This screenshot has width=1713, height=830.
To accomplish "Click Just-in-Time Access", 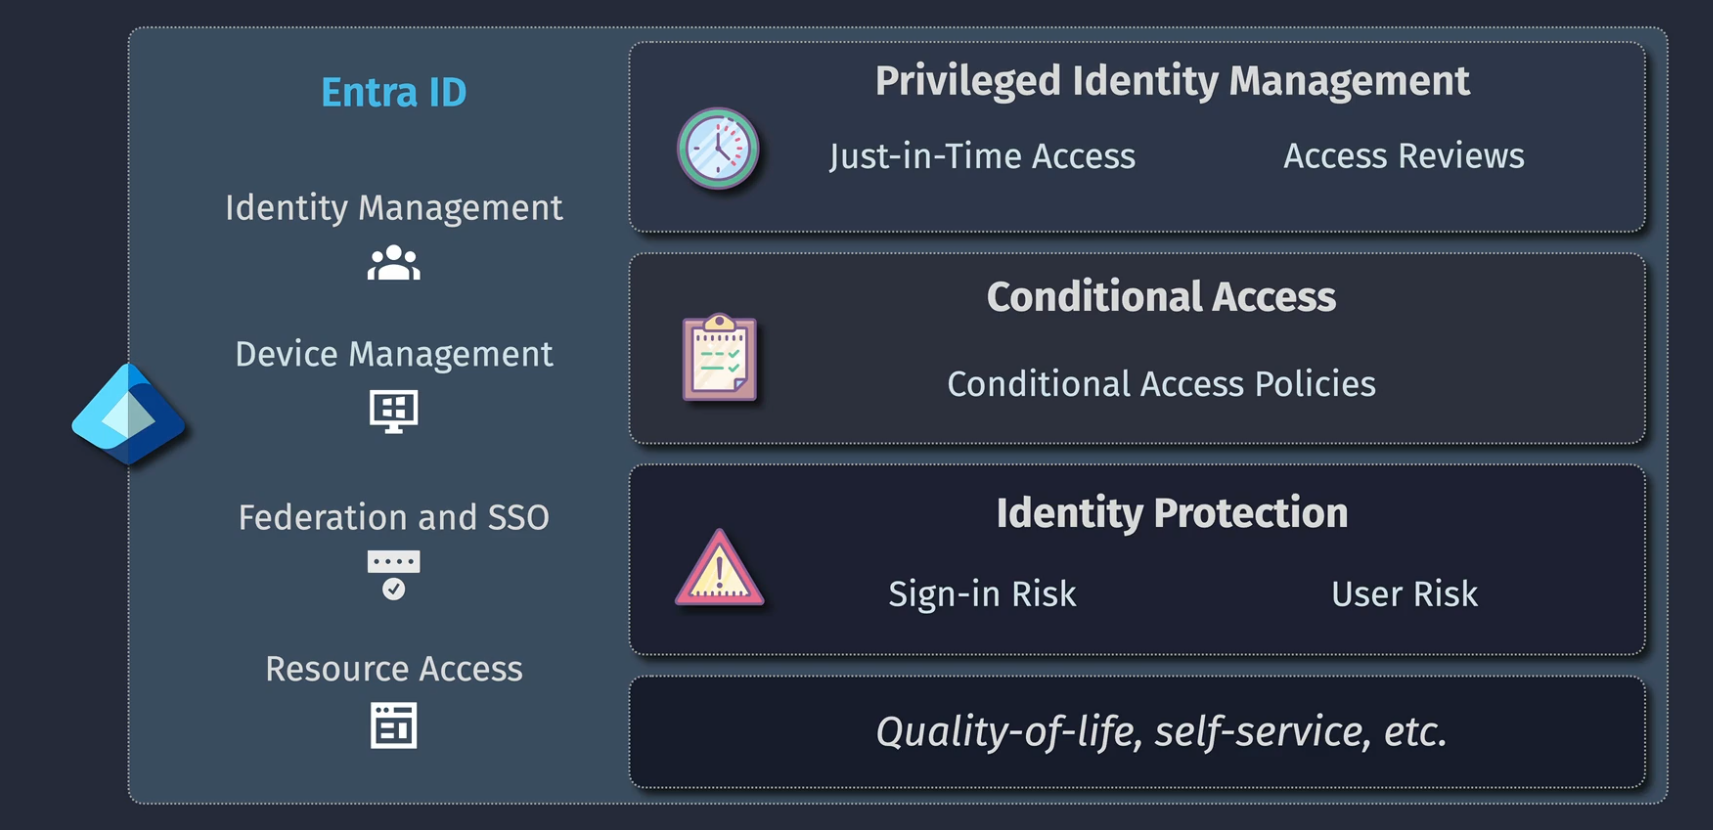I will [x=982, y=156].
